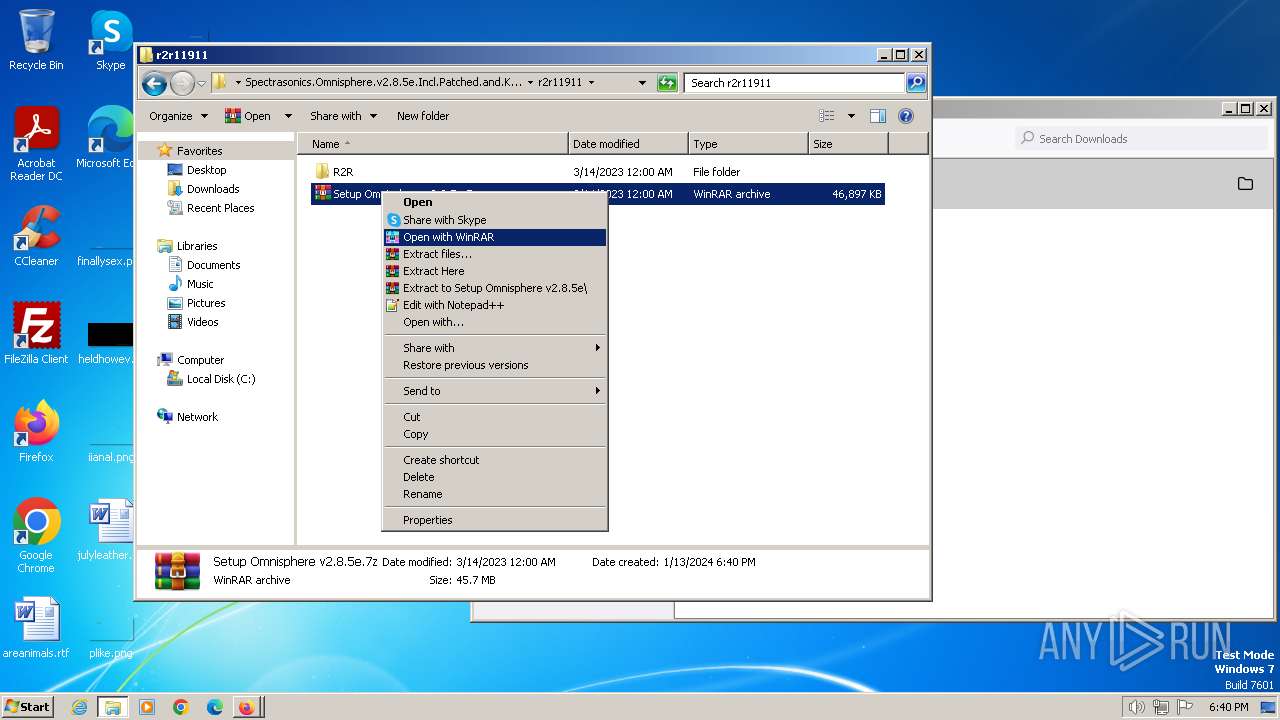Open Chrome from the taskbar
The width and height of the screenshot is (1280, 720).
click(180, 707)
